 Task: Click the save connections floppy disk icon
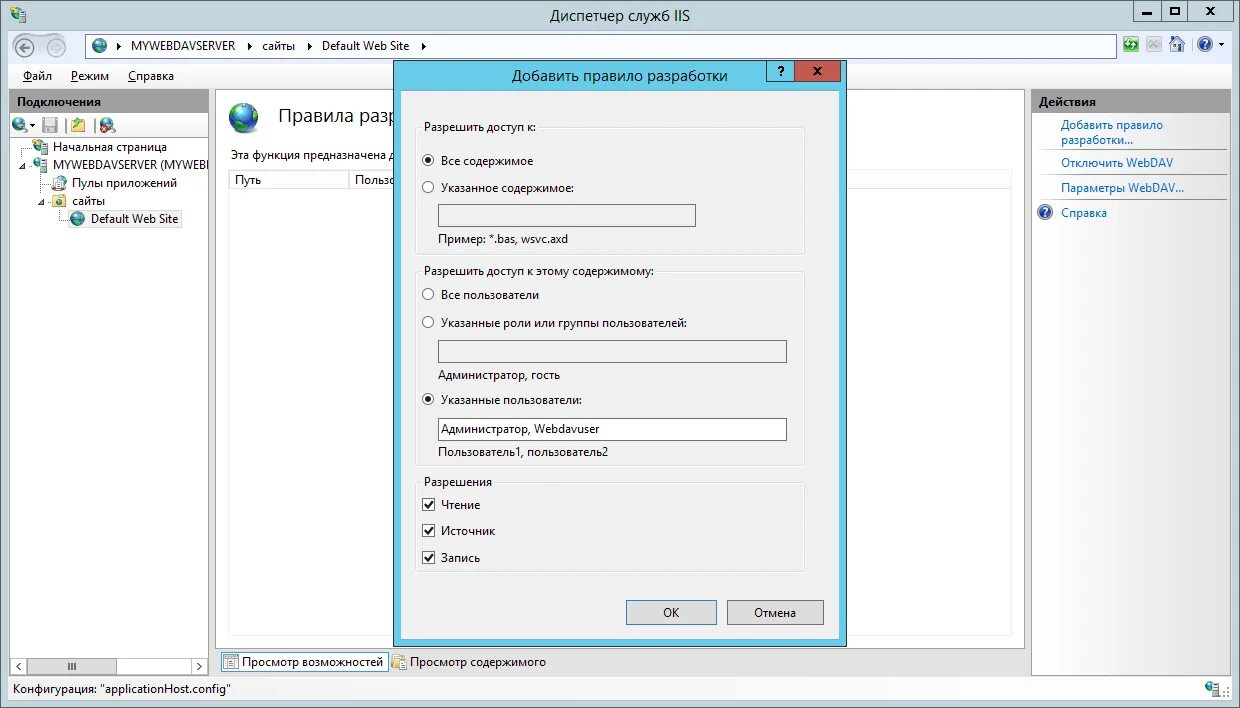(x=50, y=125)
